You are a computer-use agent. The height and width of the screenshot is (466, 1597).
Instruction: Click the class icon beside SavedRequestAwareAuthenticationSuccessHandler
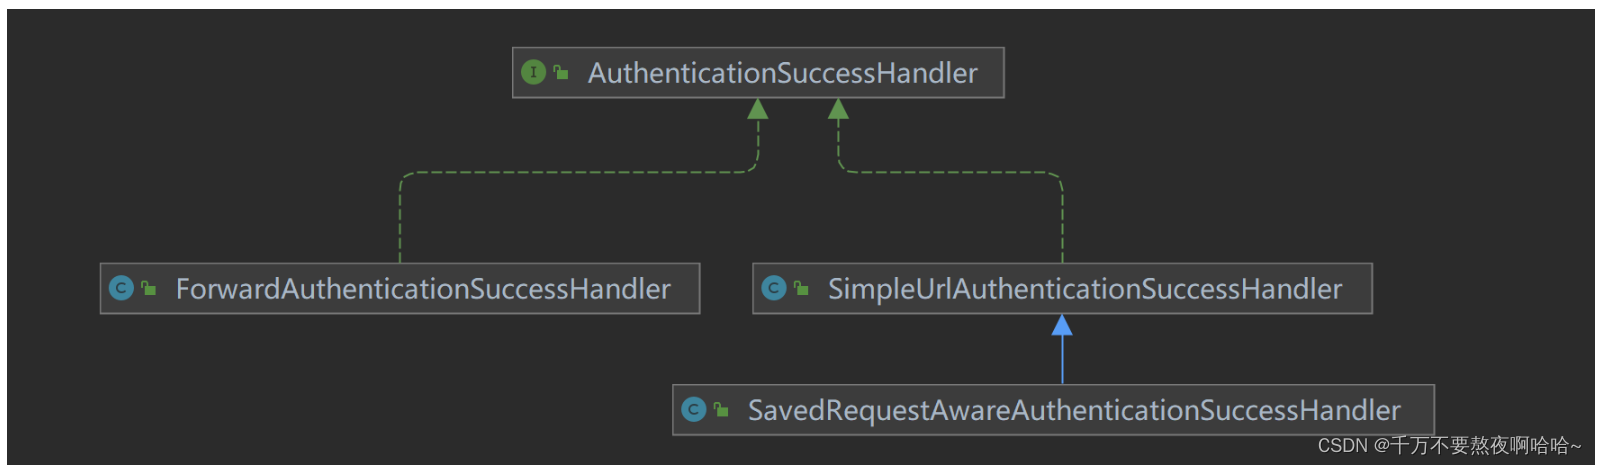click(x=693, y=409)
